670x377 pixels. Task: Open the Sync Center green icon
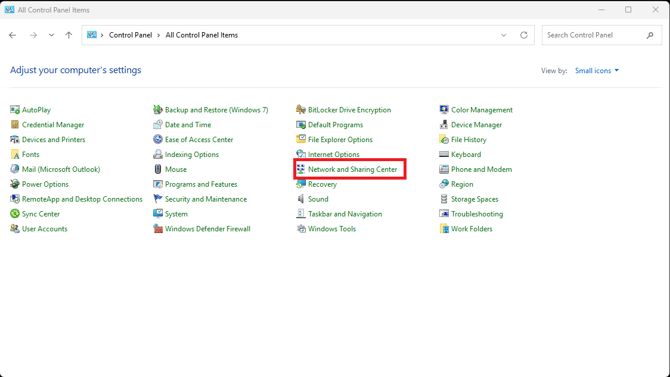[15, 214]
